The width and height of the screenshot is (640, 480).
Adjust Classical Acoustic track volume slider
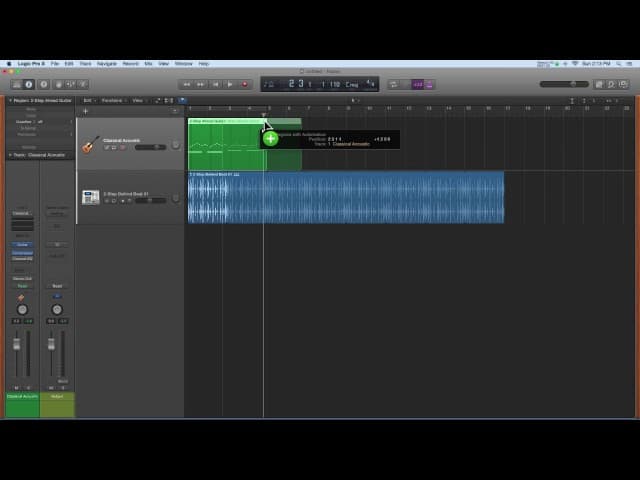pos(150,147)
